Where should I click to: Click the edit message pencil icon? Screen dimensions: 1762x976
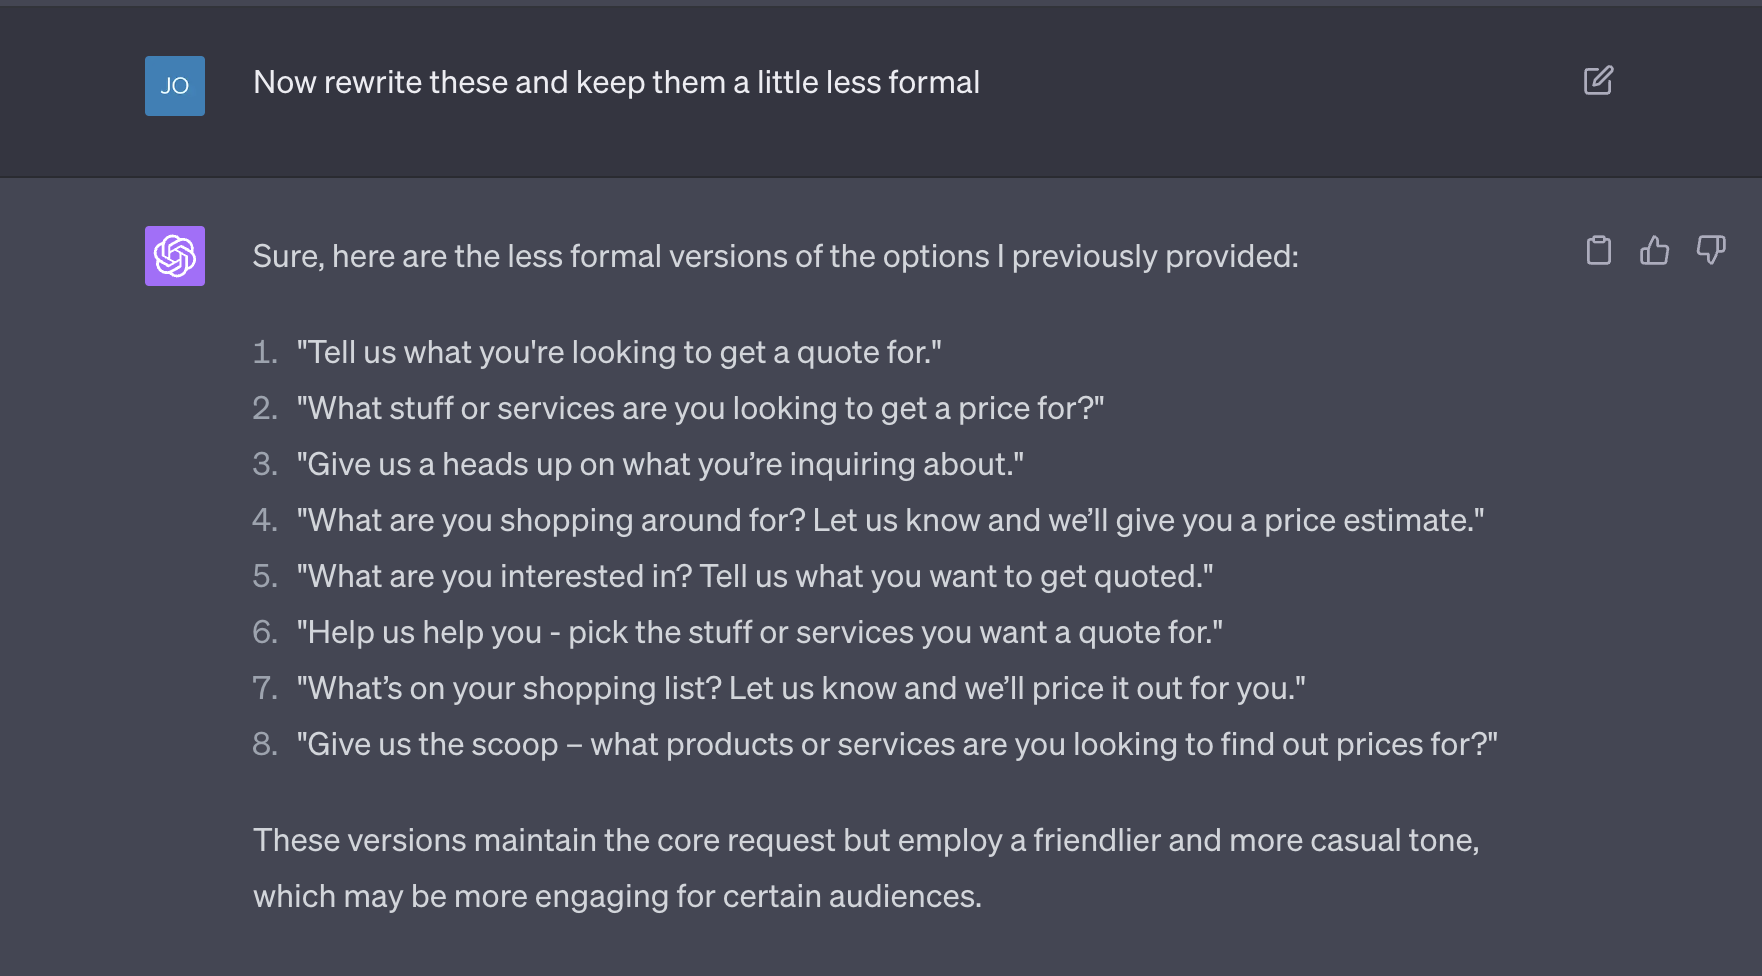coord(1598,81)
